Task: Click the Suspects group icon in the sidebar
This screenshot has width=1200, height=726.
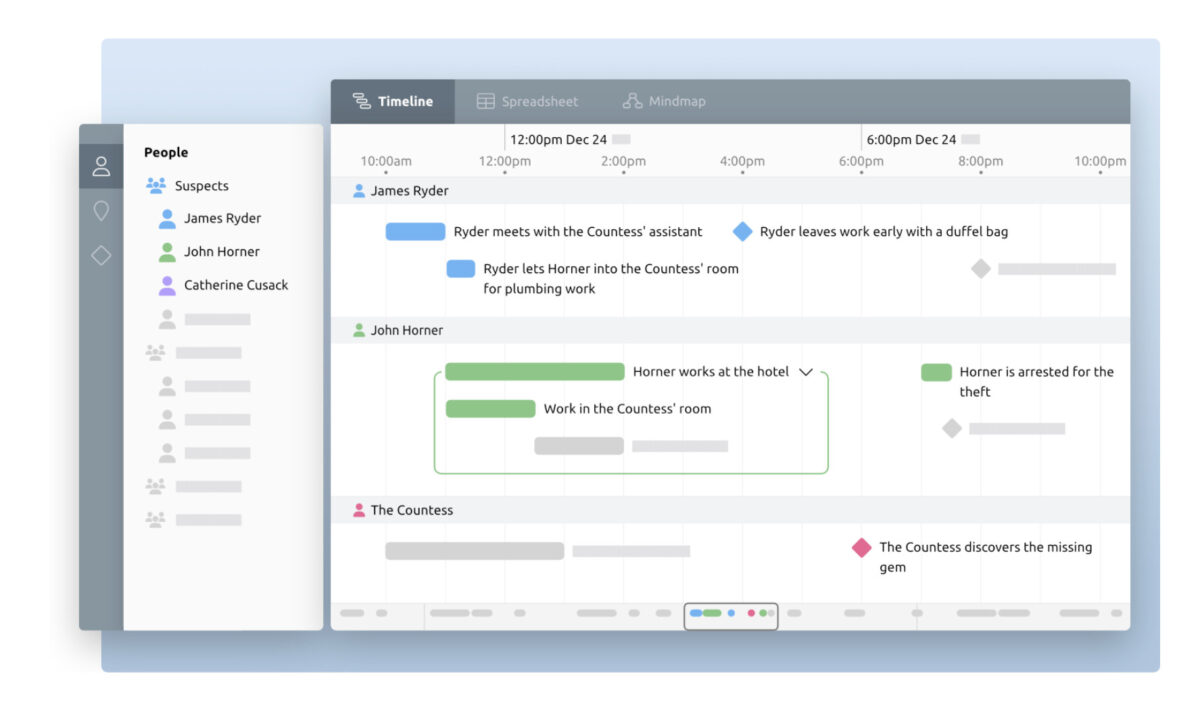Action: point(156,185)
